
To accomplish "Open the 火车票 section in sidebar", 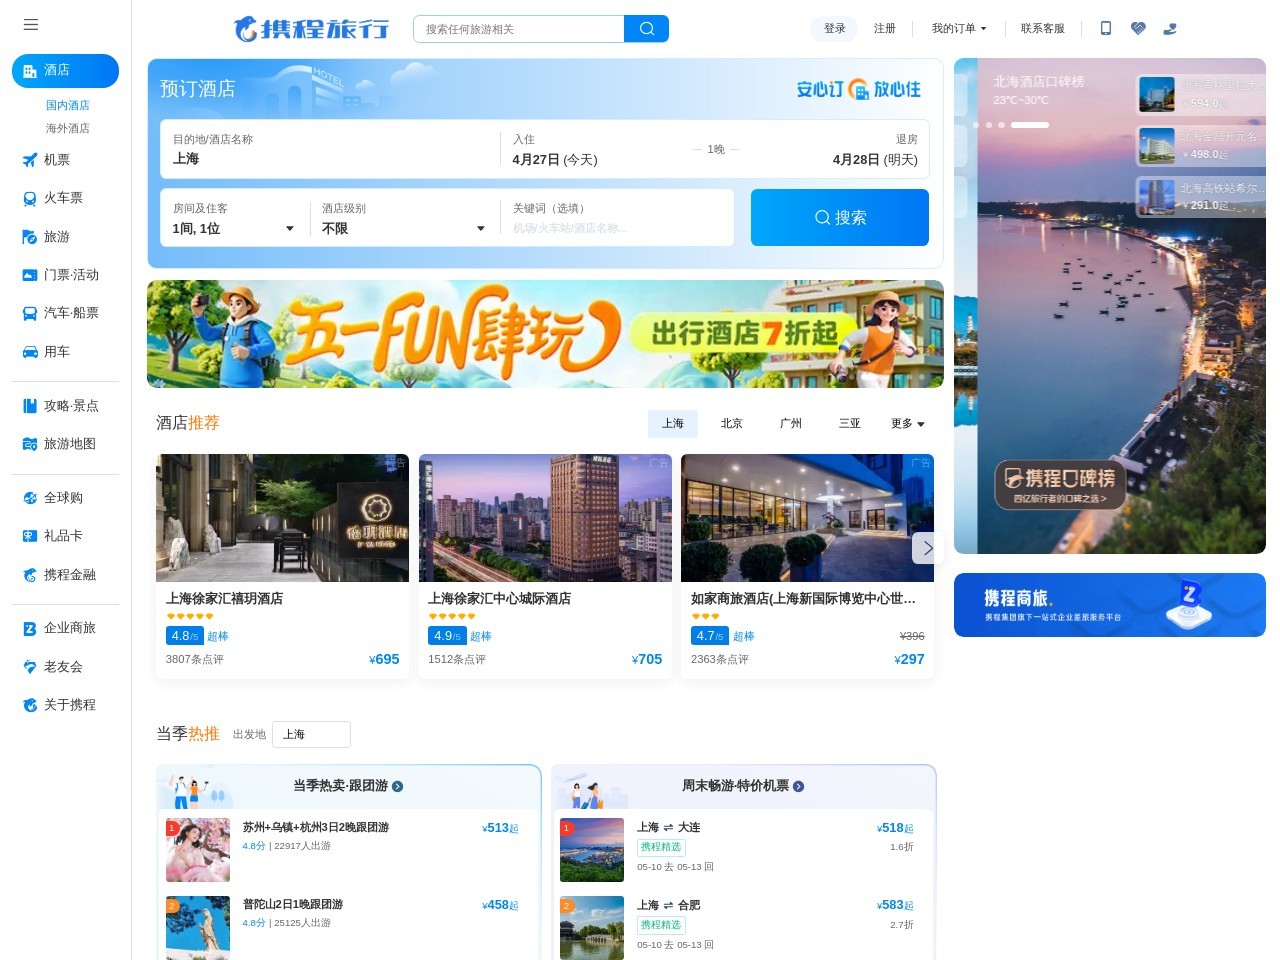I will (30, 198).
